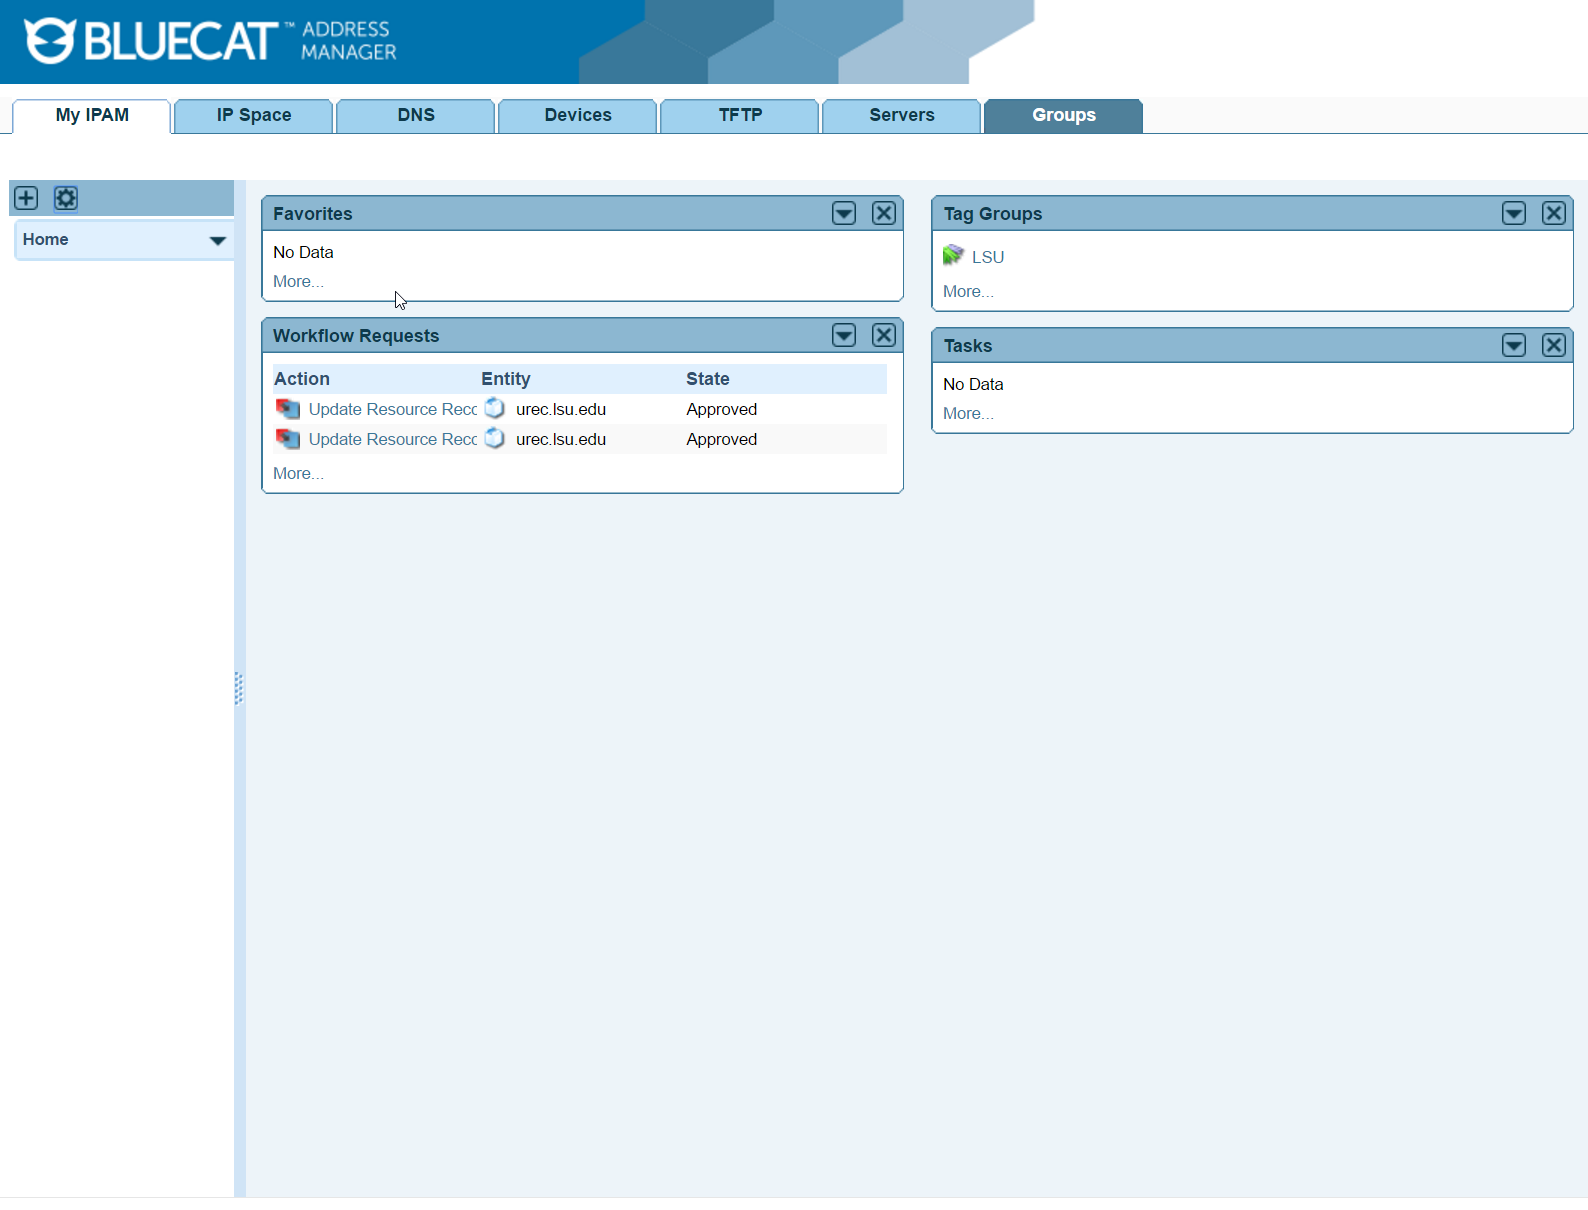Click No Data text in Favorites

(x=304, y=252)
